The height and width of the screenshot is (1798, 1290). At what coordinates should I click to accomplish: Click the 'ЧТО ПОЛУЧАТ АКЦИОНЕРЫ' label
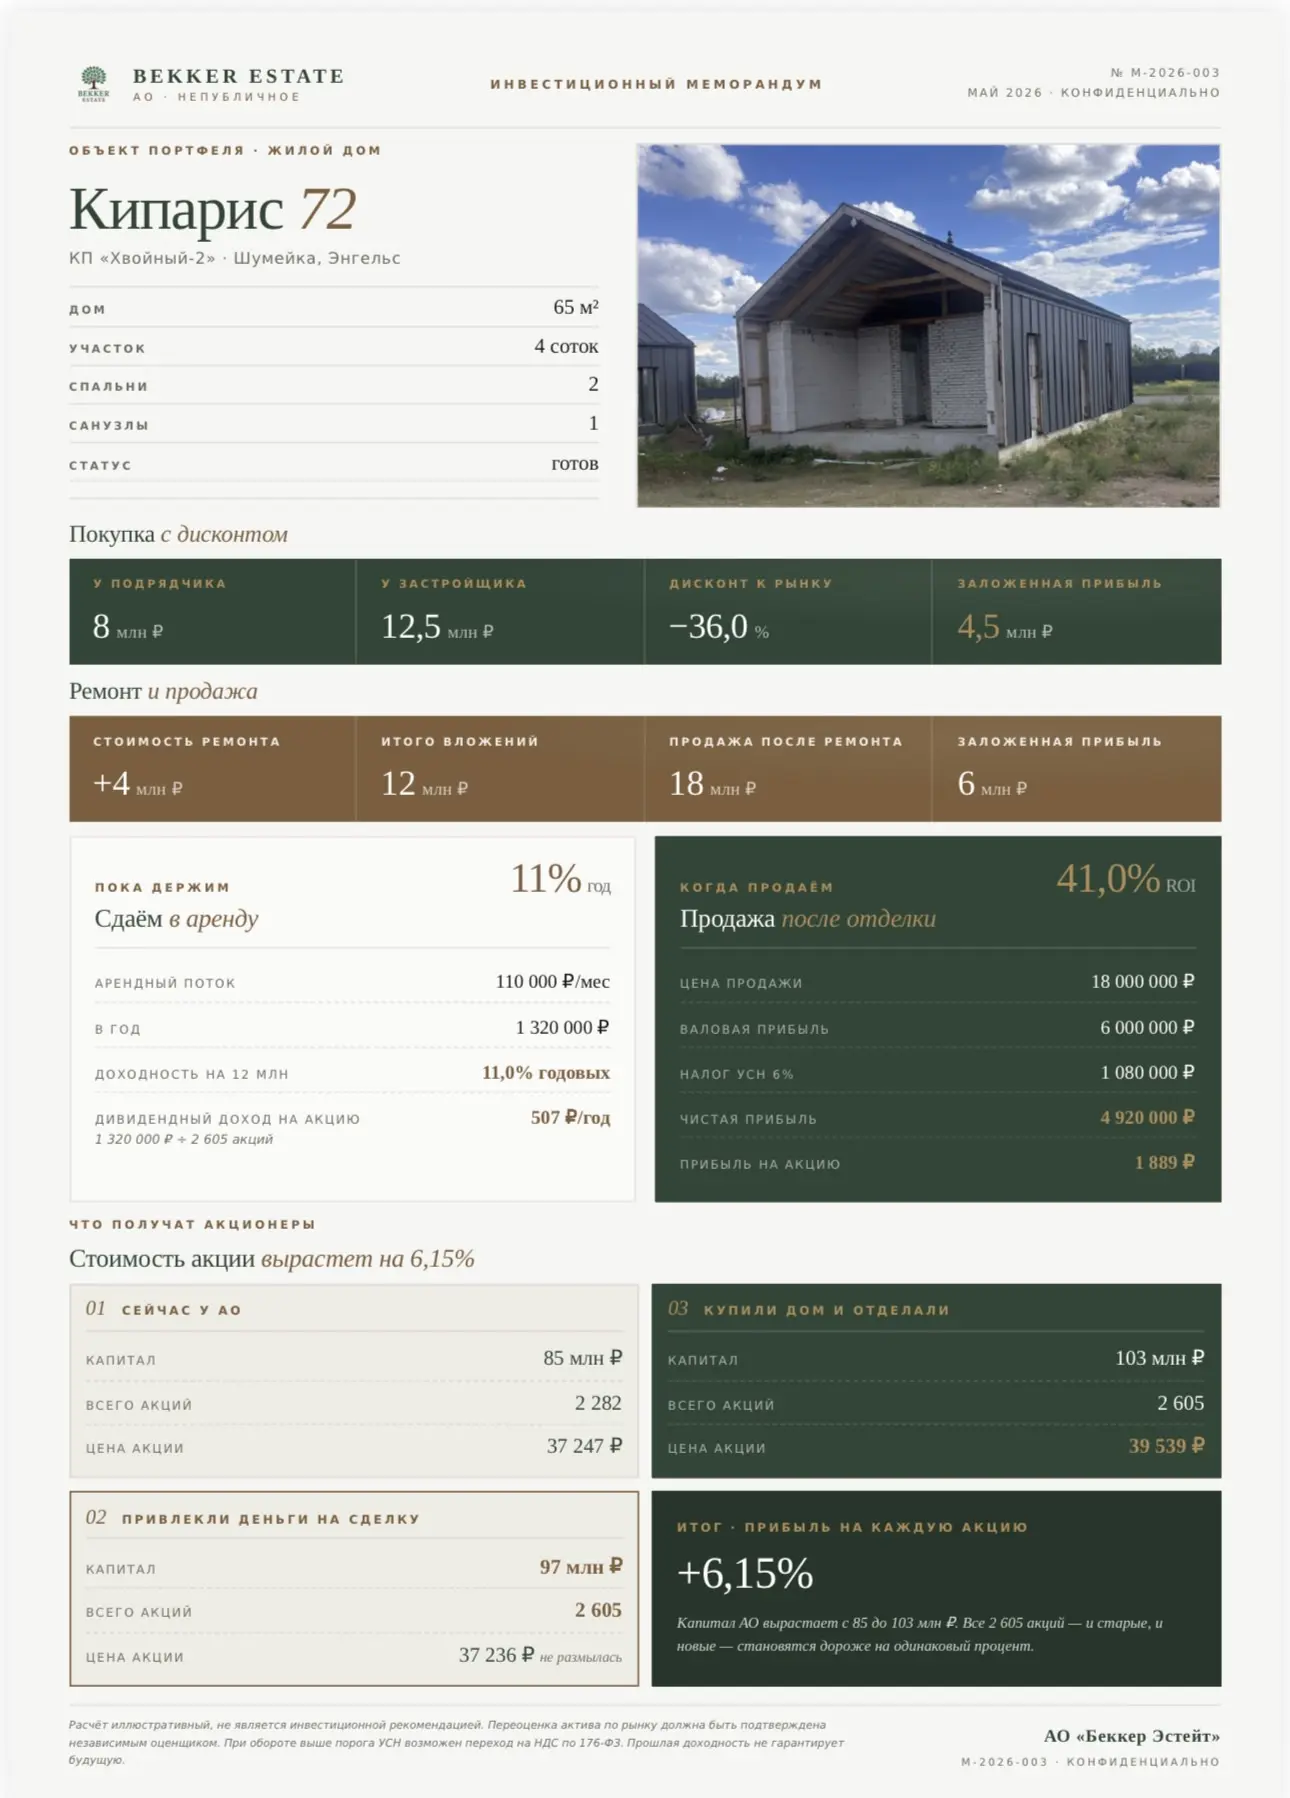coord(192,1224)
